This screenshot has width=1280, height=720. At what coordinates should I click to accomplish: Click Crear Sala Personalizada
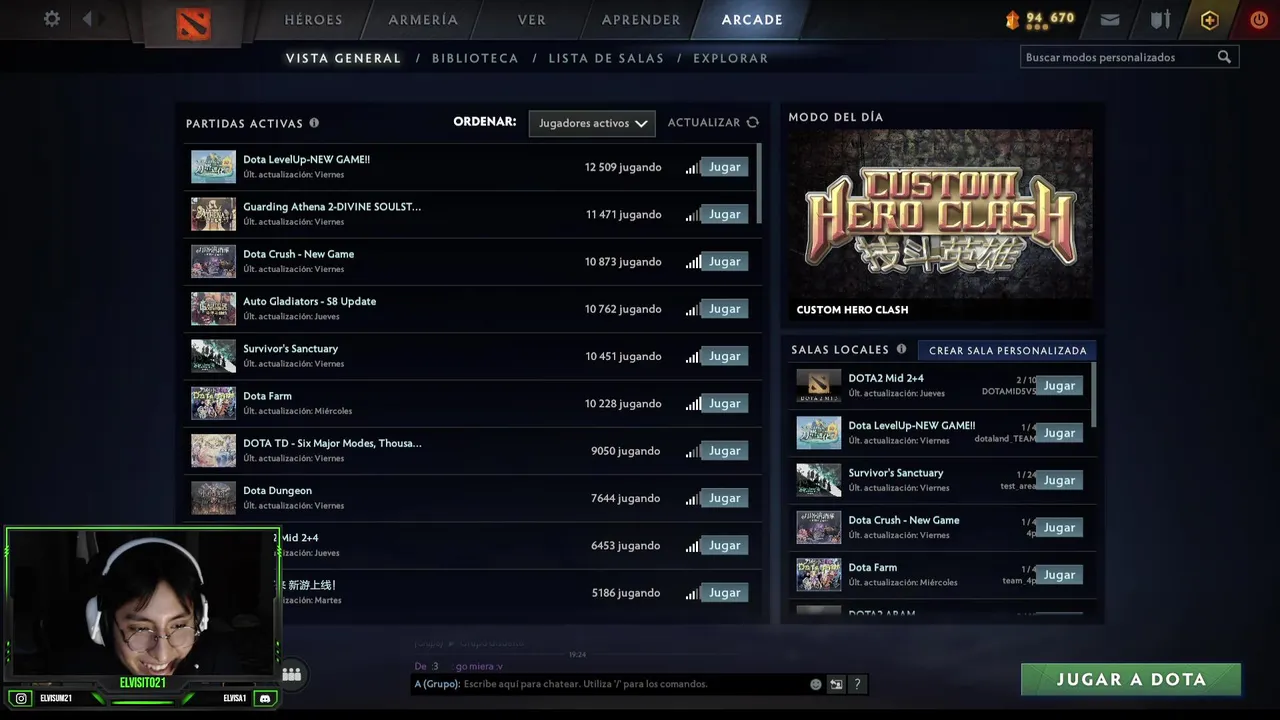pos(1007,350)
